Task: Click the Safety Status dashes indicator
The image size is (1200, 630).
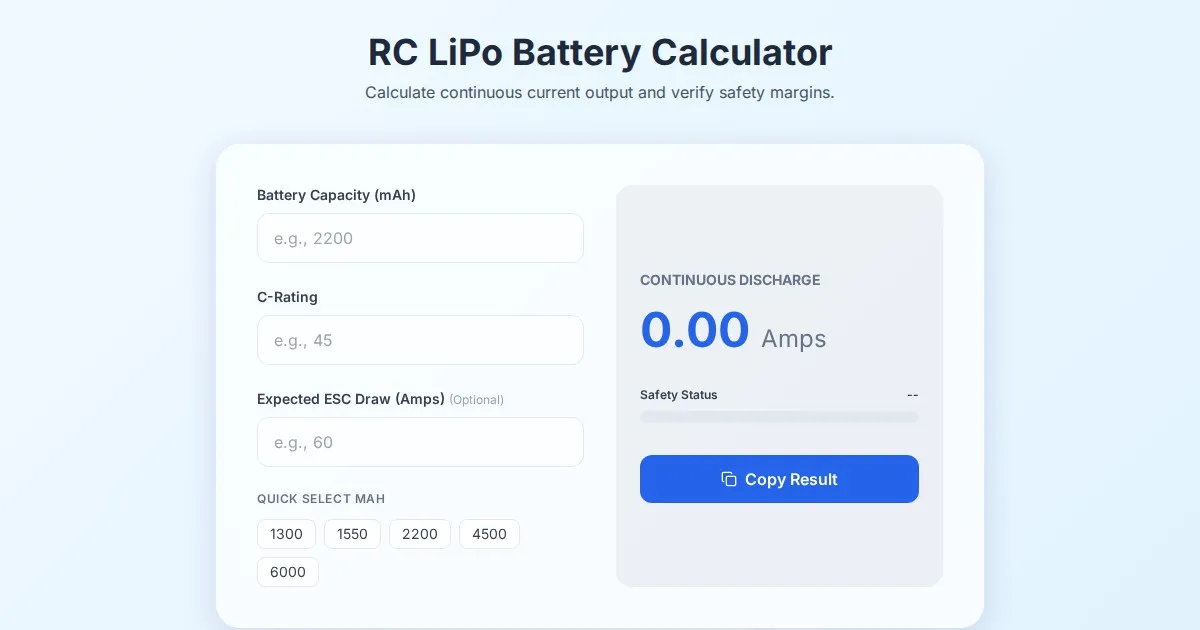Action: coord(912,395)
